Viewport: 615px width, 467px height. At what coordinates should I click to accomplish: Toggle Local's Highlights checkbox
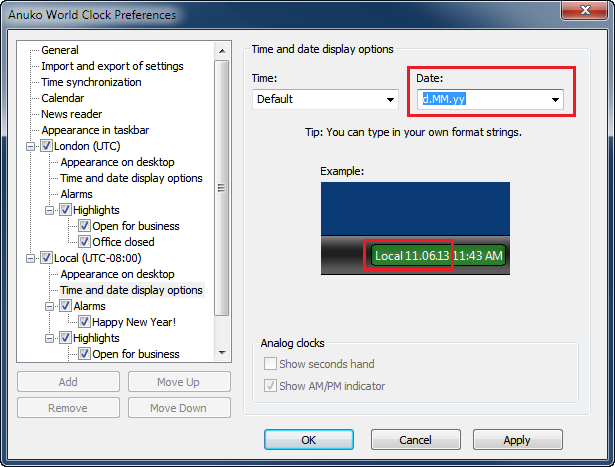pyautogui.click(x=65, y=338)
